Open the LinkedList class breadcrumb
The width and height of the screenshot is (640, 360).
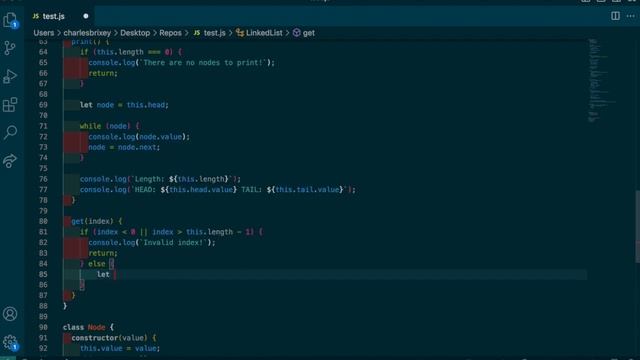(259, 33)
